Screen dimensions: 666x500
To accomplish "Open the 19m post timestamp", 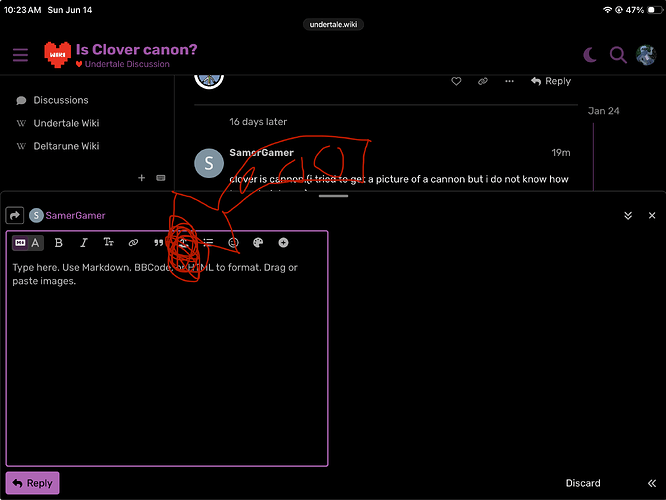I will point(561,153).
